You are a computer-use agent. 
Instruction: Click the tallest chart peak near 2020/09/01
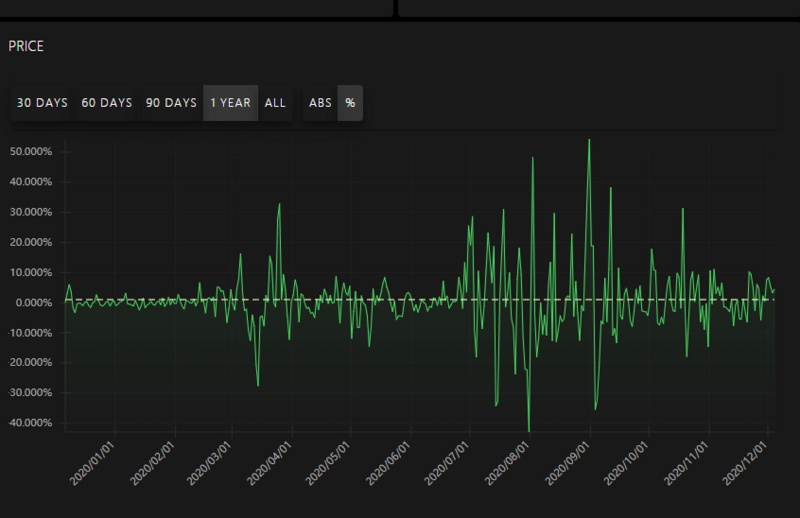coord(589,140)
